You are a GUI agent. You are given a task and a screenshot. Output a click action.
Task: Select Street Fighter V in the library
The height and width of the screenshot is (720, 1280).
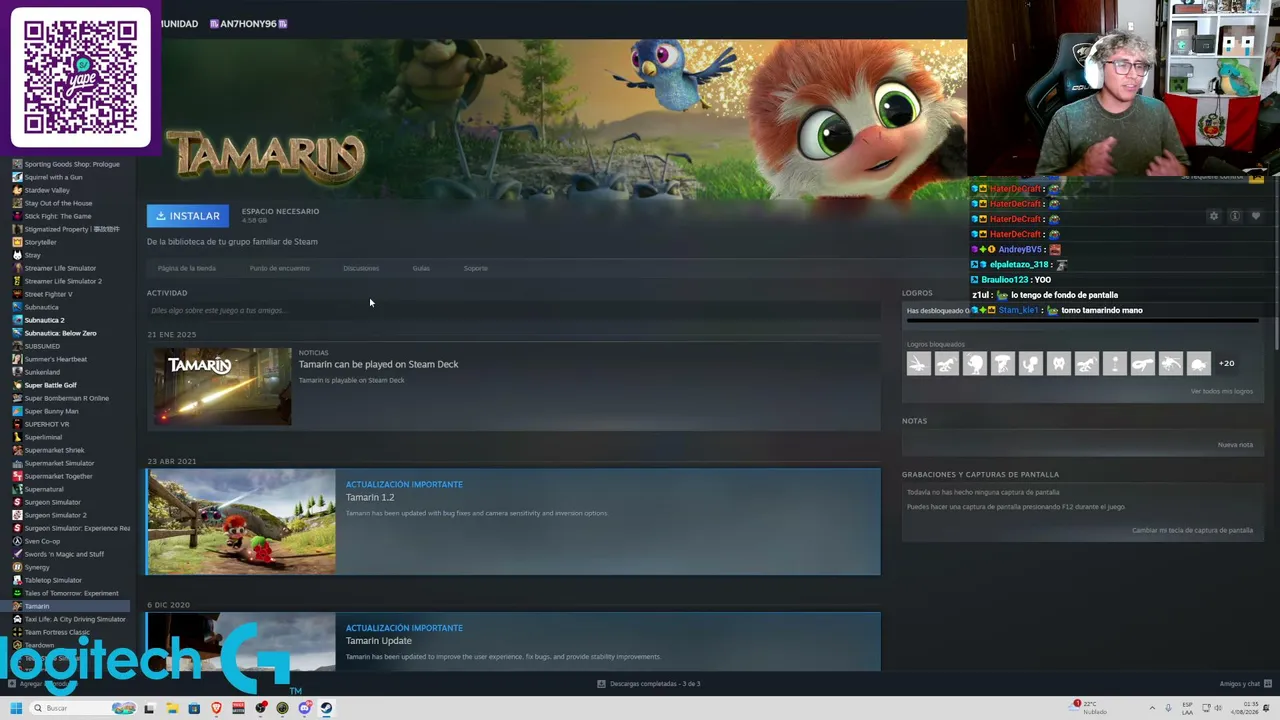[x=48, y=294]
